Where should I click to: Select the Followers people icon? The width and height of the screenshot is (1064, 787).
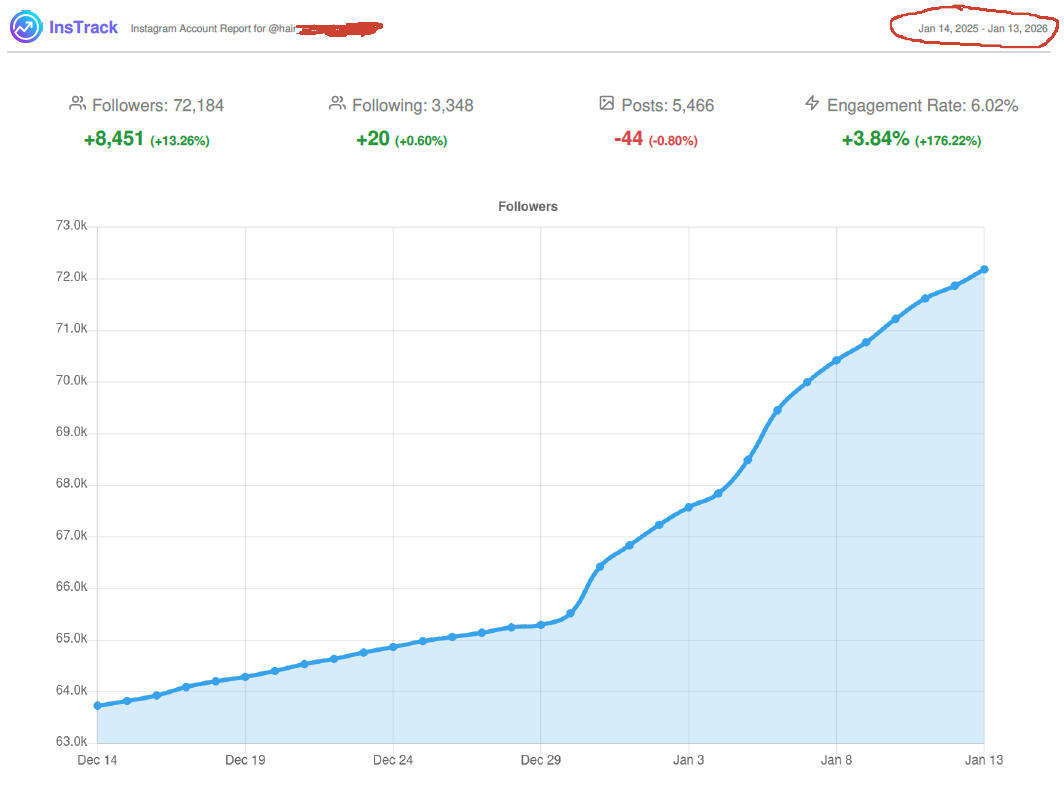[75, 102]
